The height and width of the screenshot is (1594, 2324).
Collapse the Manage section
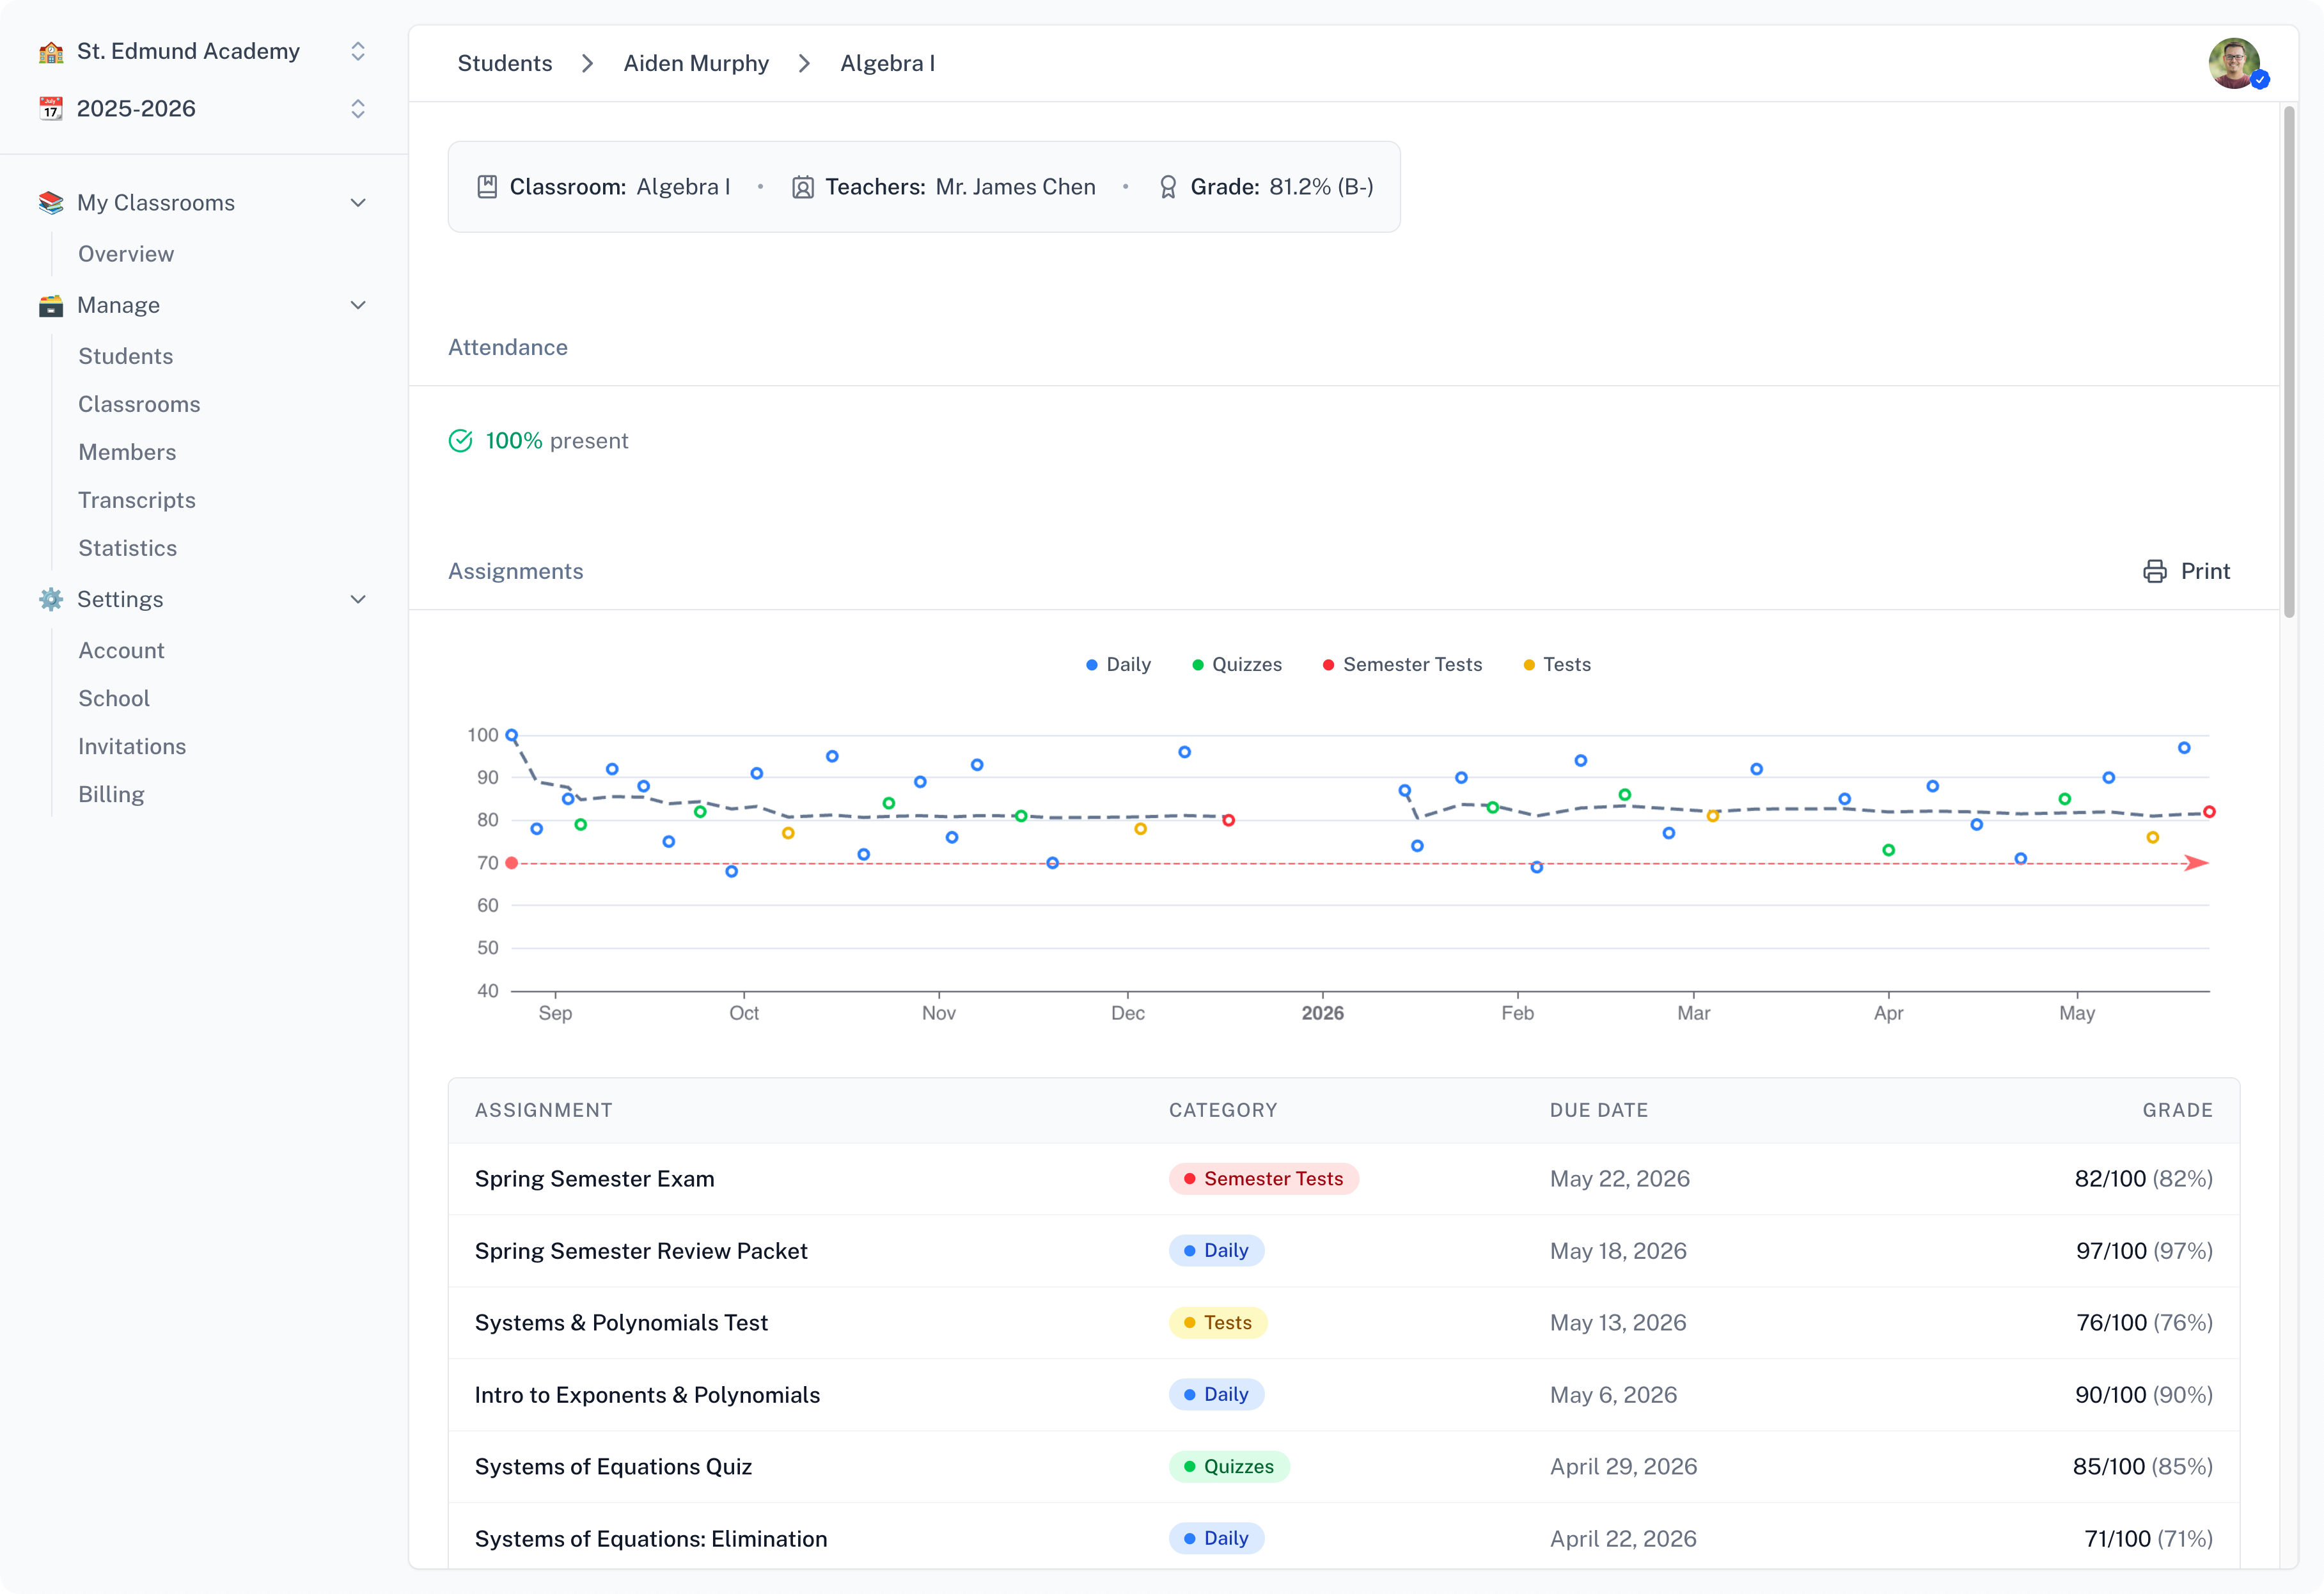pyautogui.click(x=358, y=305)
